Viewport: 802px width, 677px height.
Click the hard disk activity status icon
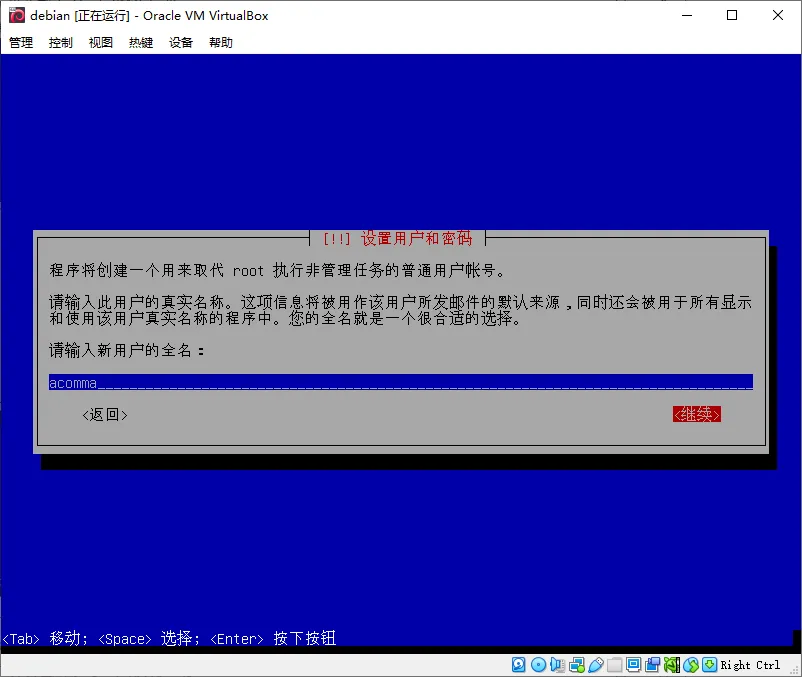pos(519,664)
